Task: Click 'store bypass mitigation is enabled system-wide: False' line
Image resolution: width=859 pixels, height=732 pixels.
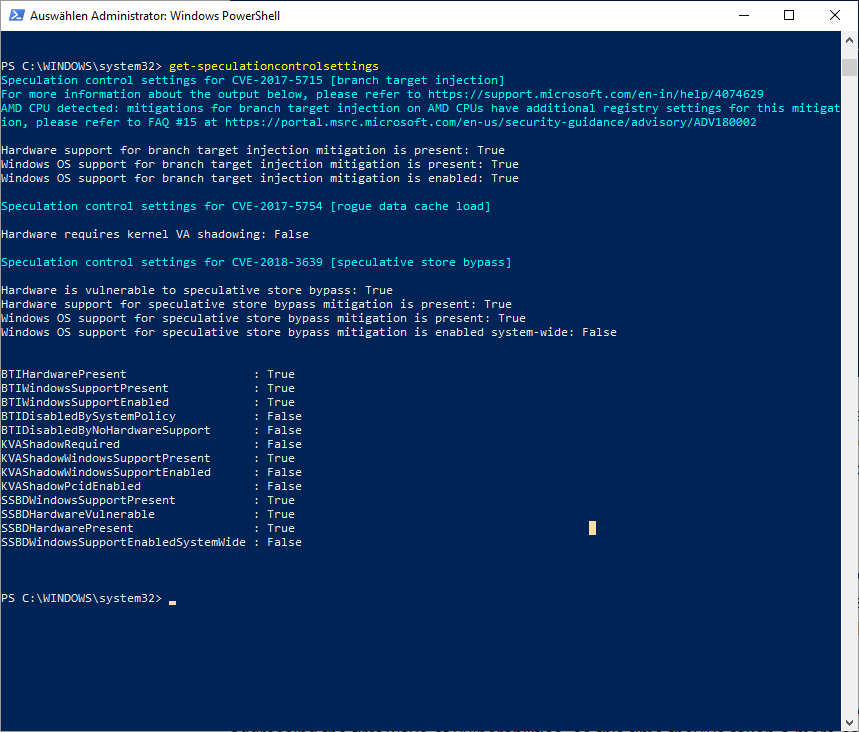Action: pyautogui.click(x=308, y=333)
